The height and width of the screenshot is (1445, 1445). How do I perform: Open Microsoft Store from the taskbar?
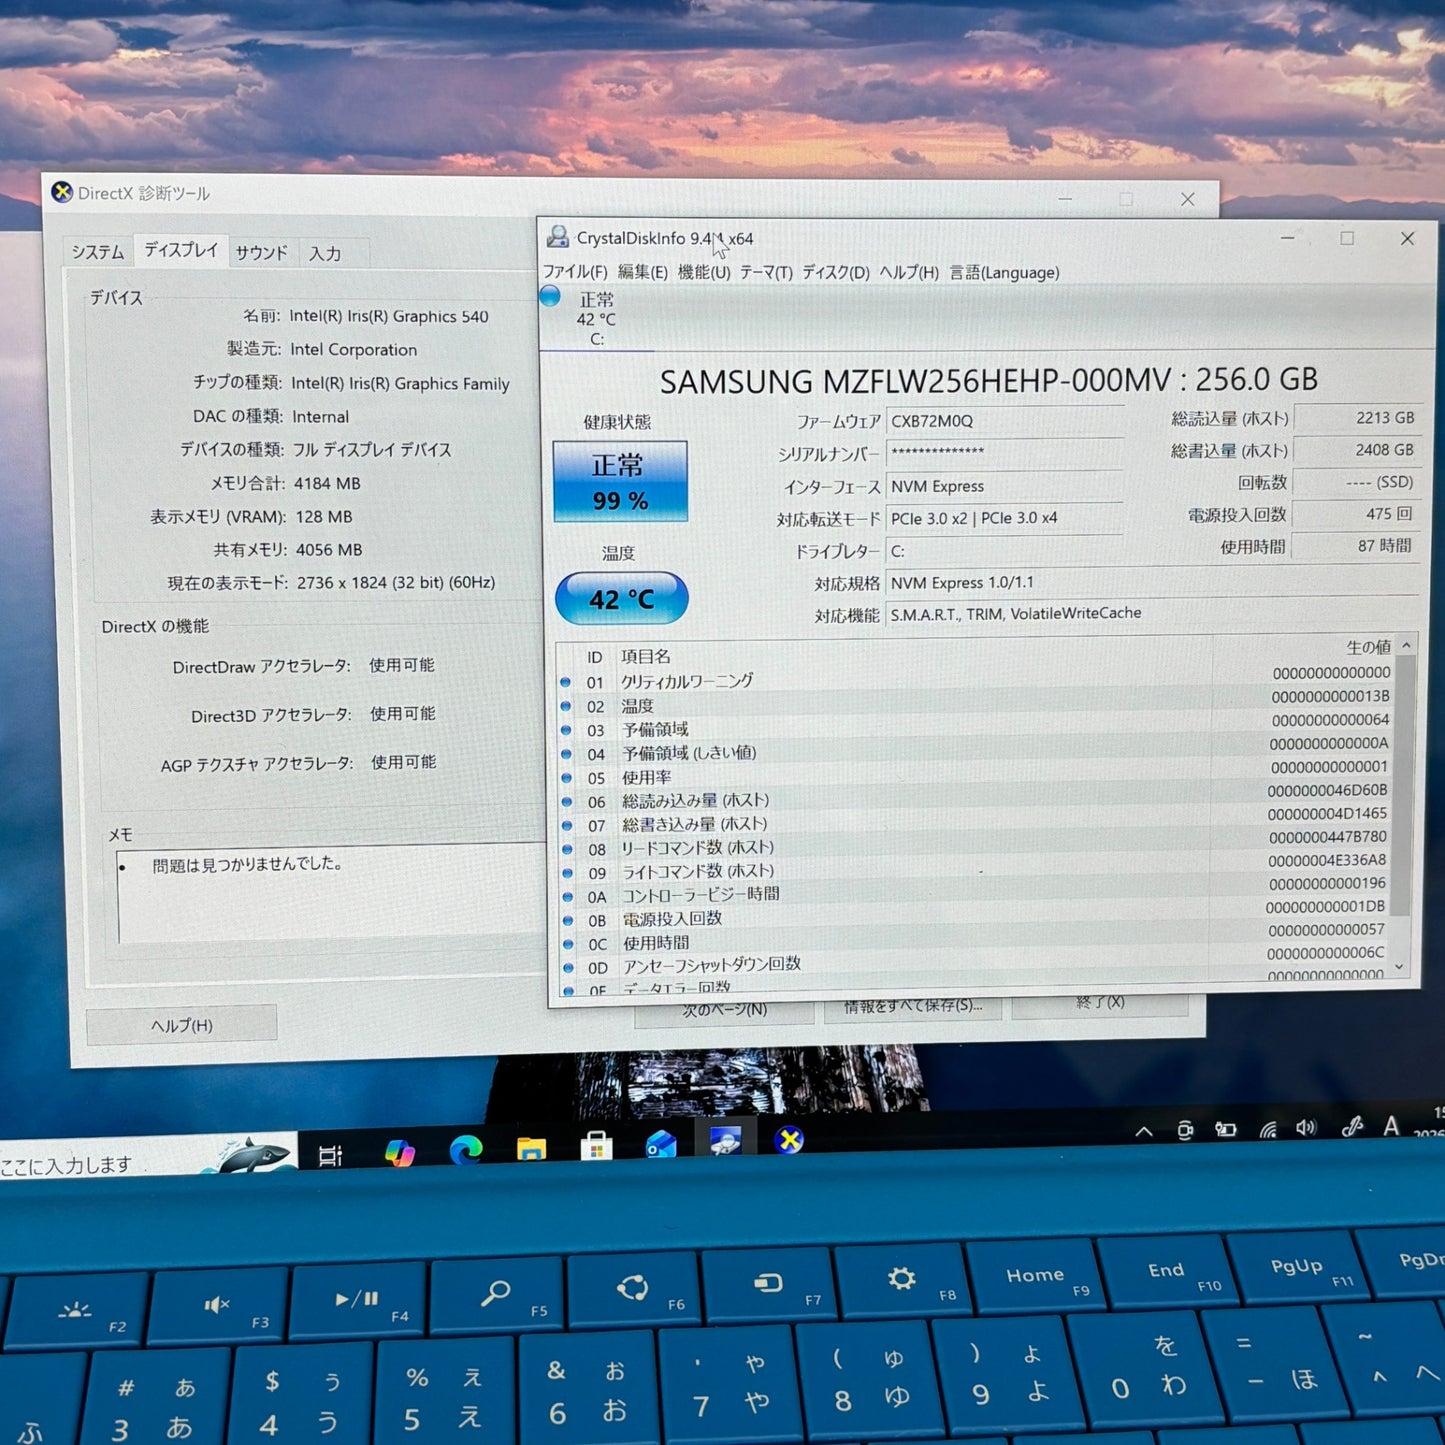596,1145
